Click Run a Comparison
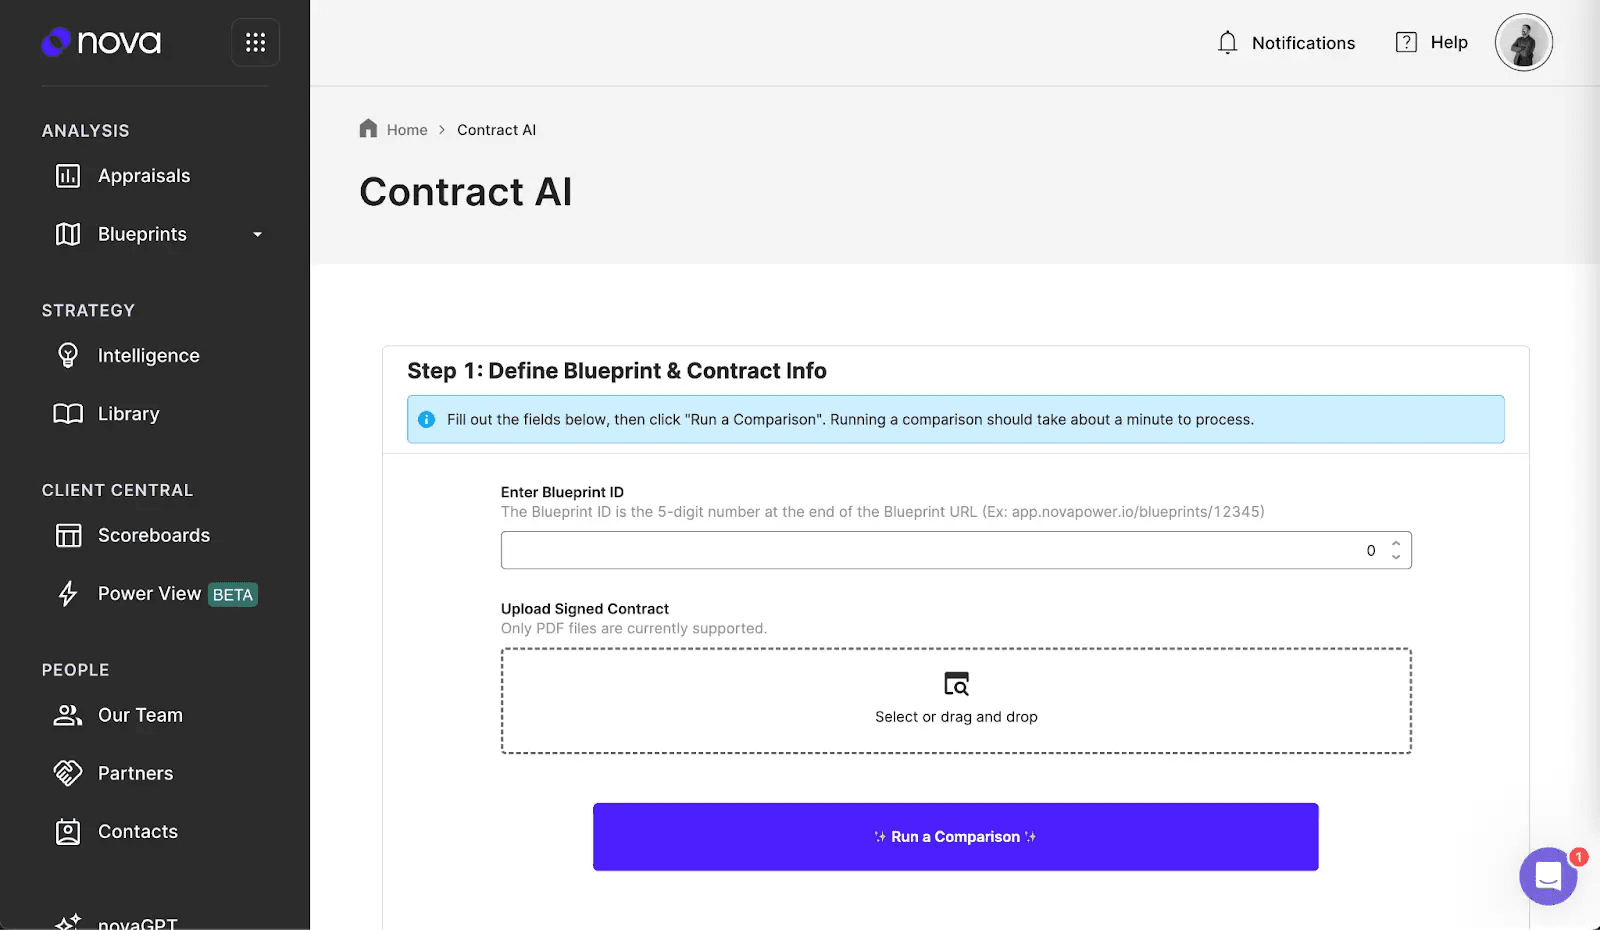 [x=955, y=836]
